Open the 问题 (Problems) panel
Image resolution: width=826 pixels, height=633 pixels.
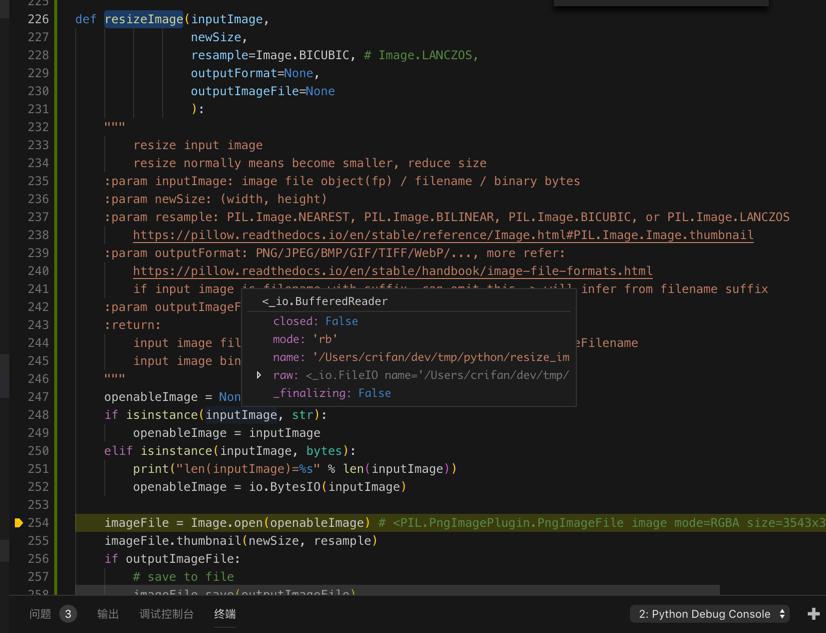coord(40,614)
